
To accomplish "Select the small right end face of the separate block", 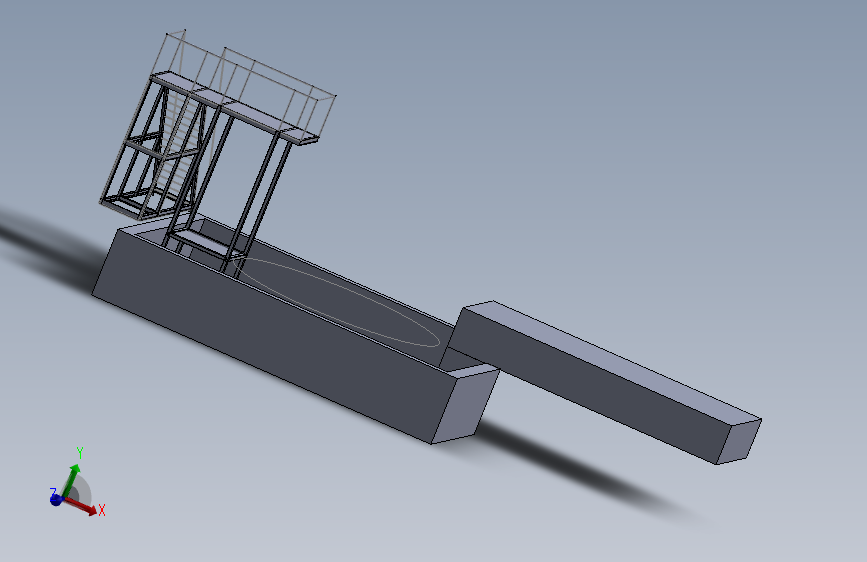I will pyautogui.click(x=739, y=442).
